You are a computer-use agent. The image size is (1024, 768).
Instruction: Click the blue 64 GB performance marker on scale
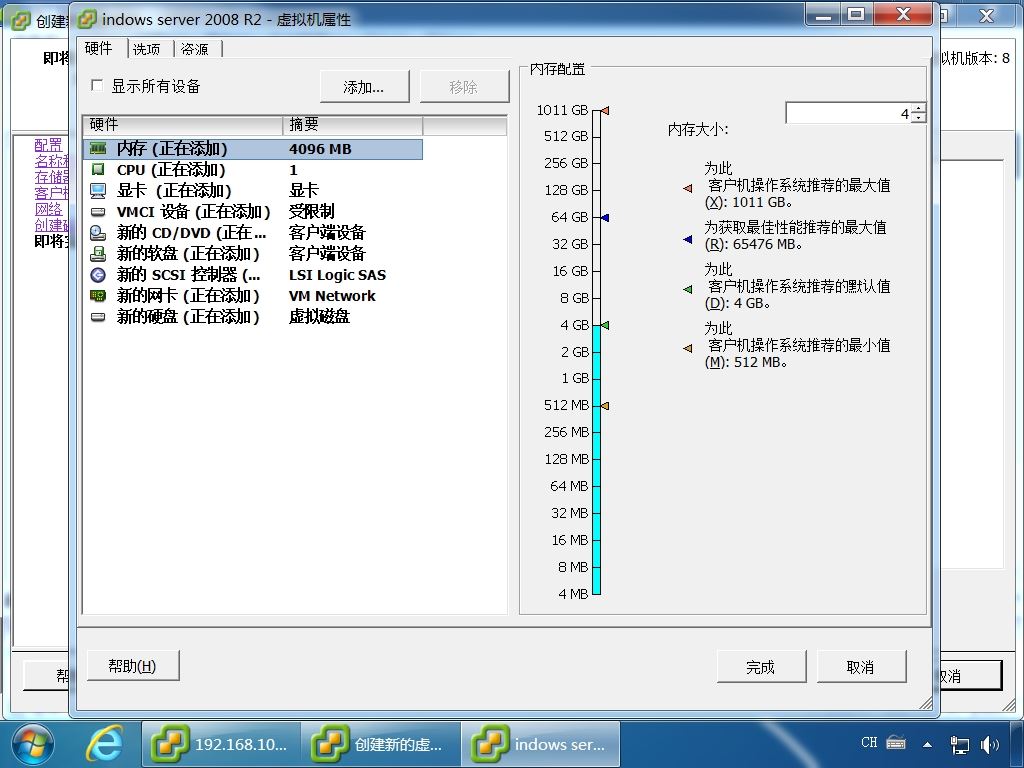pos(605,217)
